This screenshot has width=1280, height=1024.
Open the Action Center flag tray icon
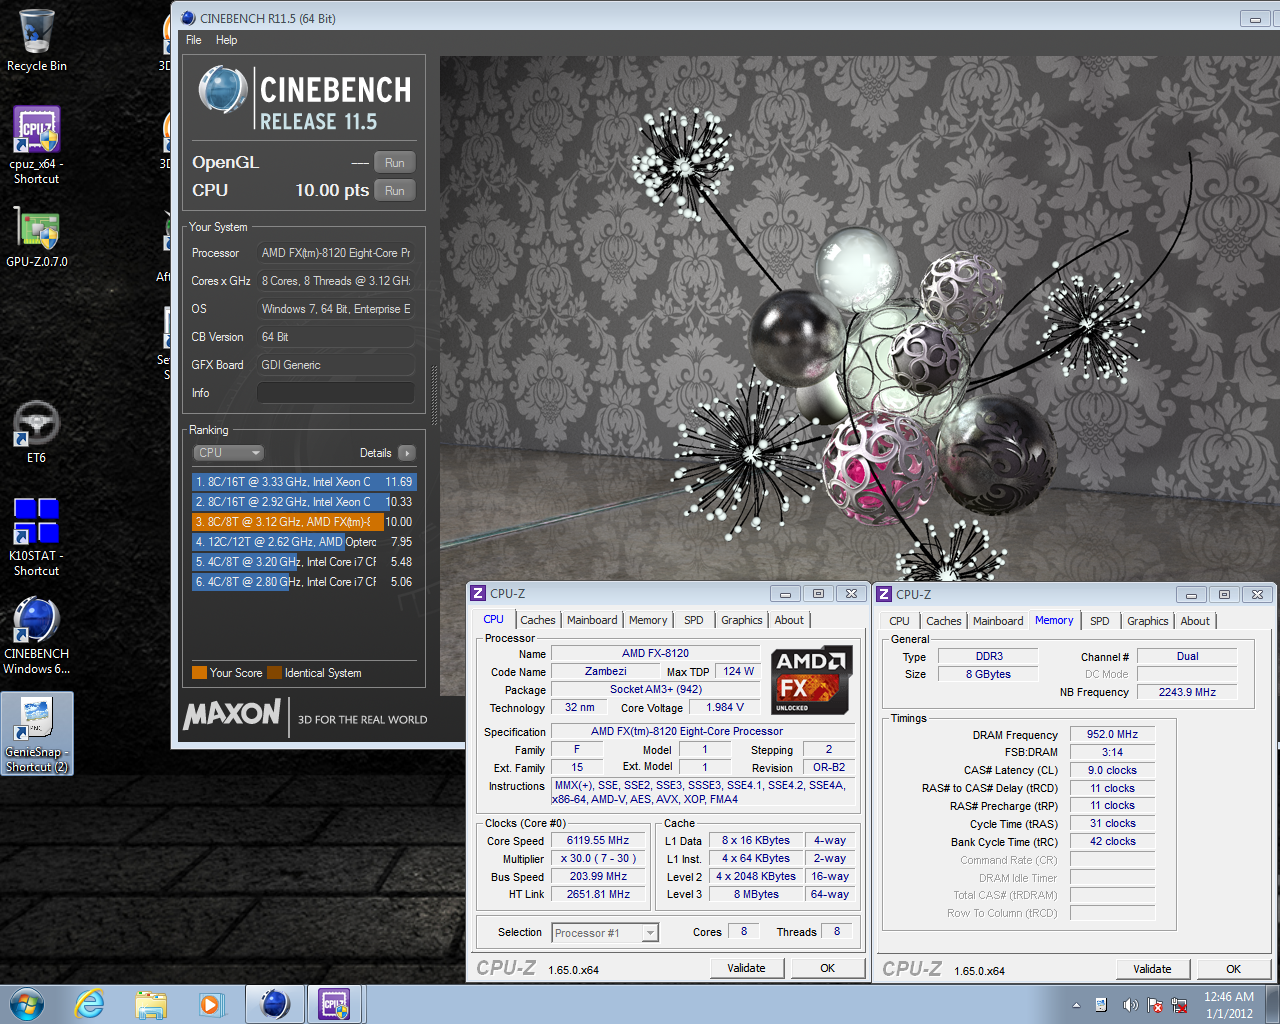[1155, 1005]
